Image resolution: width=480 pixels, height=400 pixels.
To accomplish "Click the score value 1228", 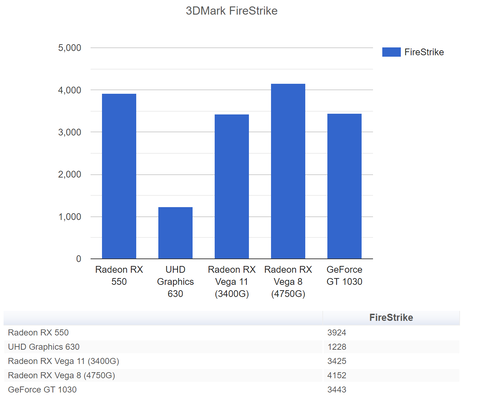I will [x=337, y=347].
